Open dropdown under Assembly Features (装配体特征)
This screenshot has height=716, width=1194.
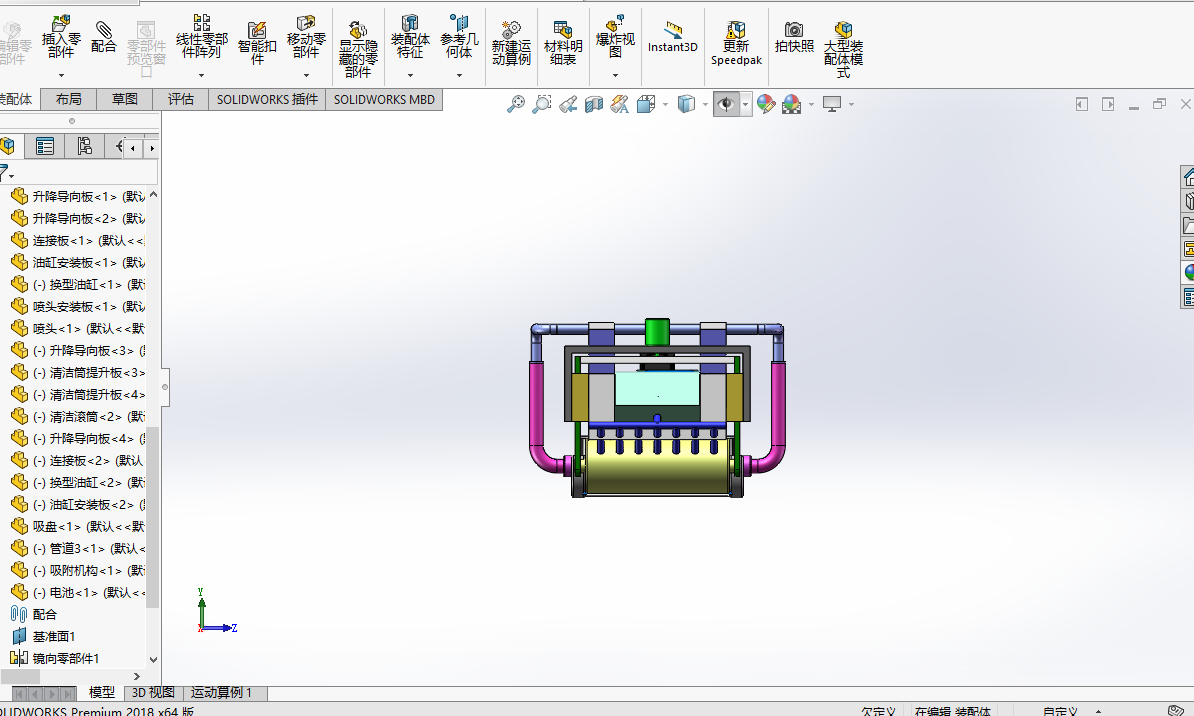[410, 75]
